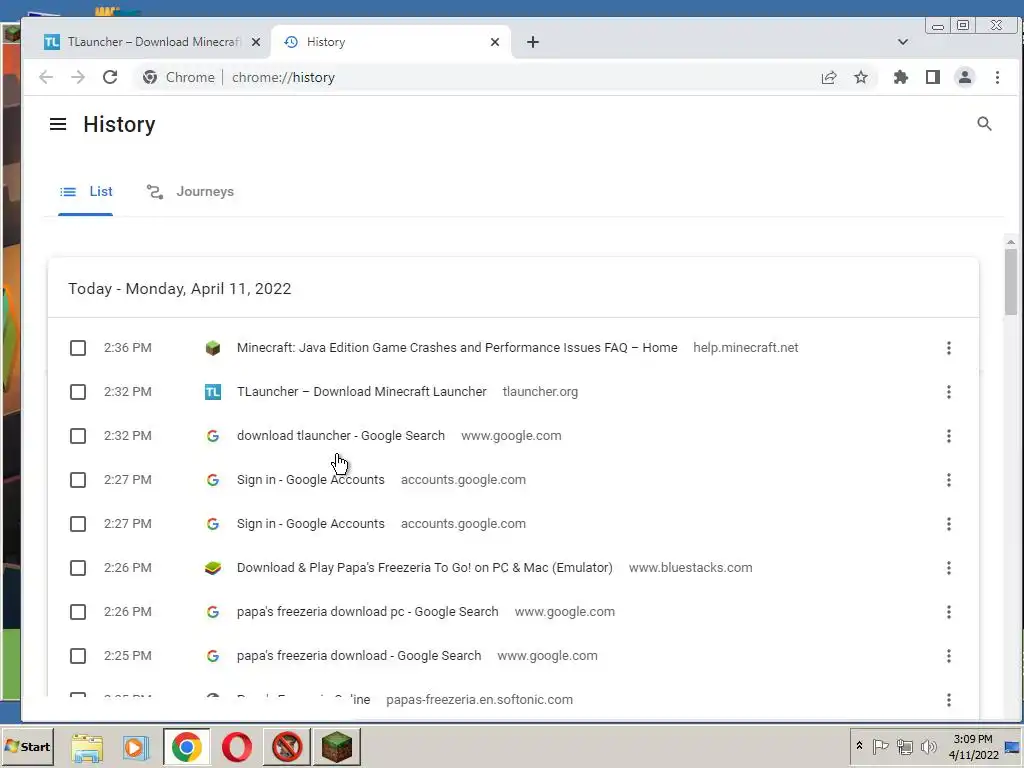Open a new tab with plus button
The height and width of the screenshot is (768, 1024).
pyautogui.click(x=533, y=42)
